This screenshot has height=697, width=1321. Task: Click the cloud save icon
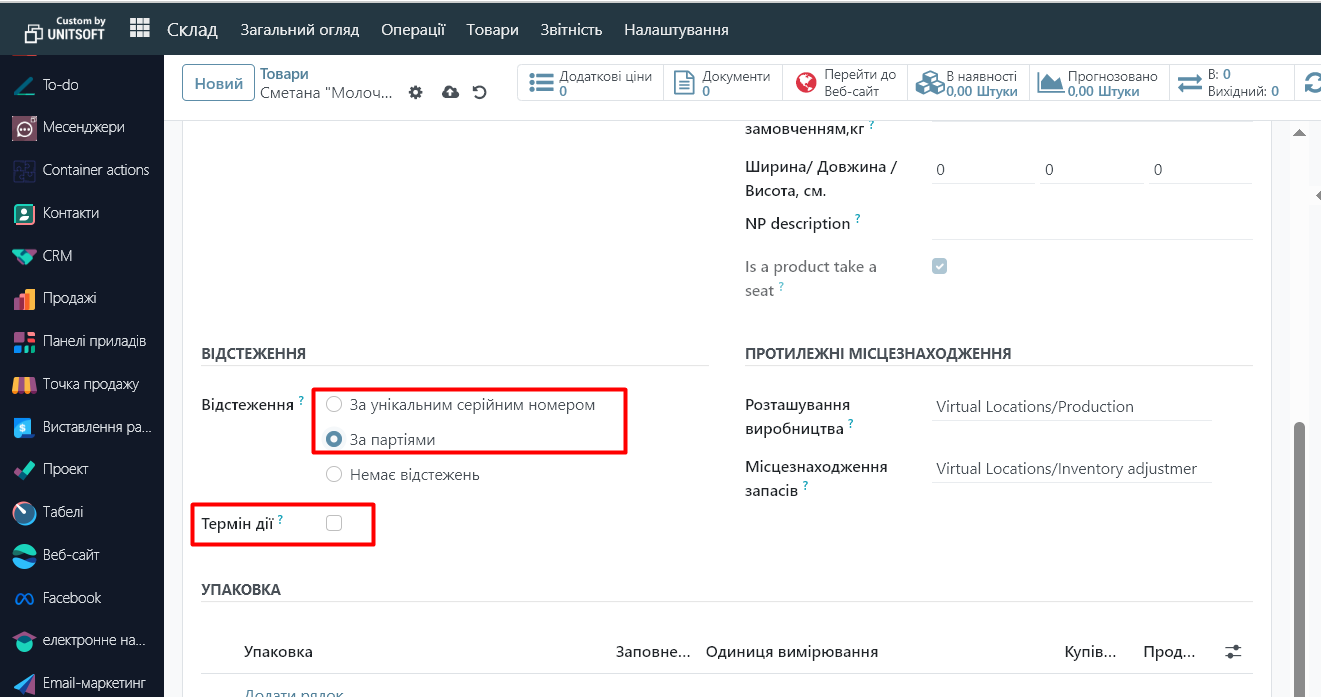pos(450,93)
